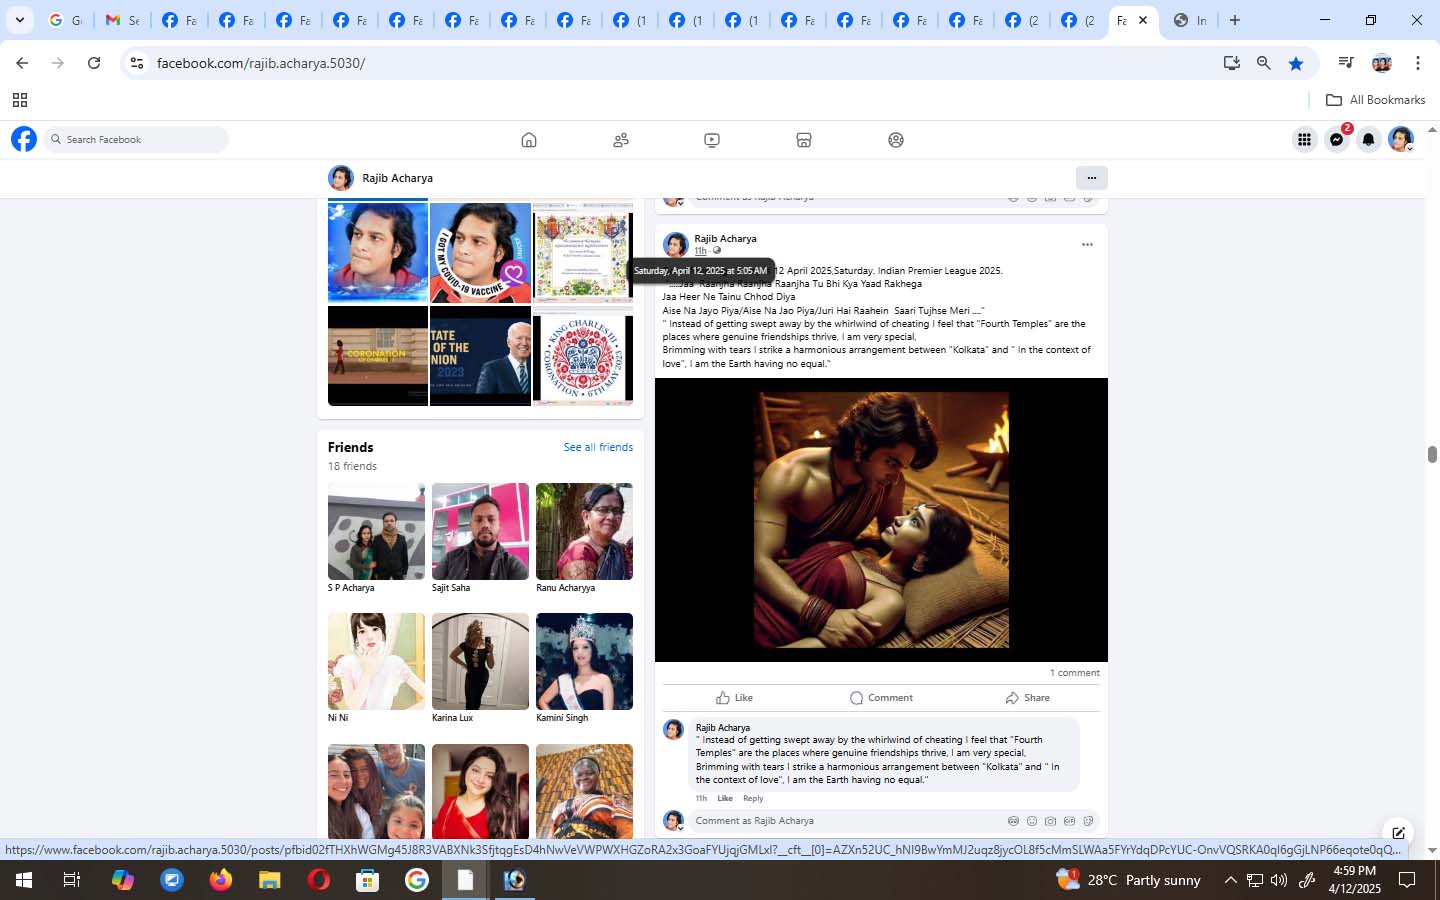Click the Comment as Rajib Acharya field
The height and width of the screenshot is (900, 1440).
point(893,821)
